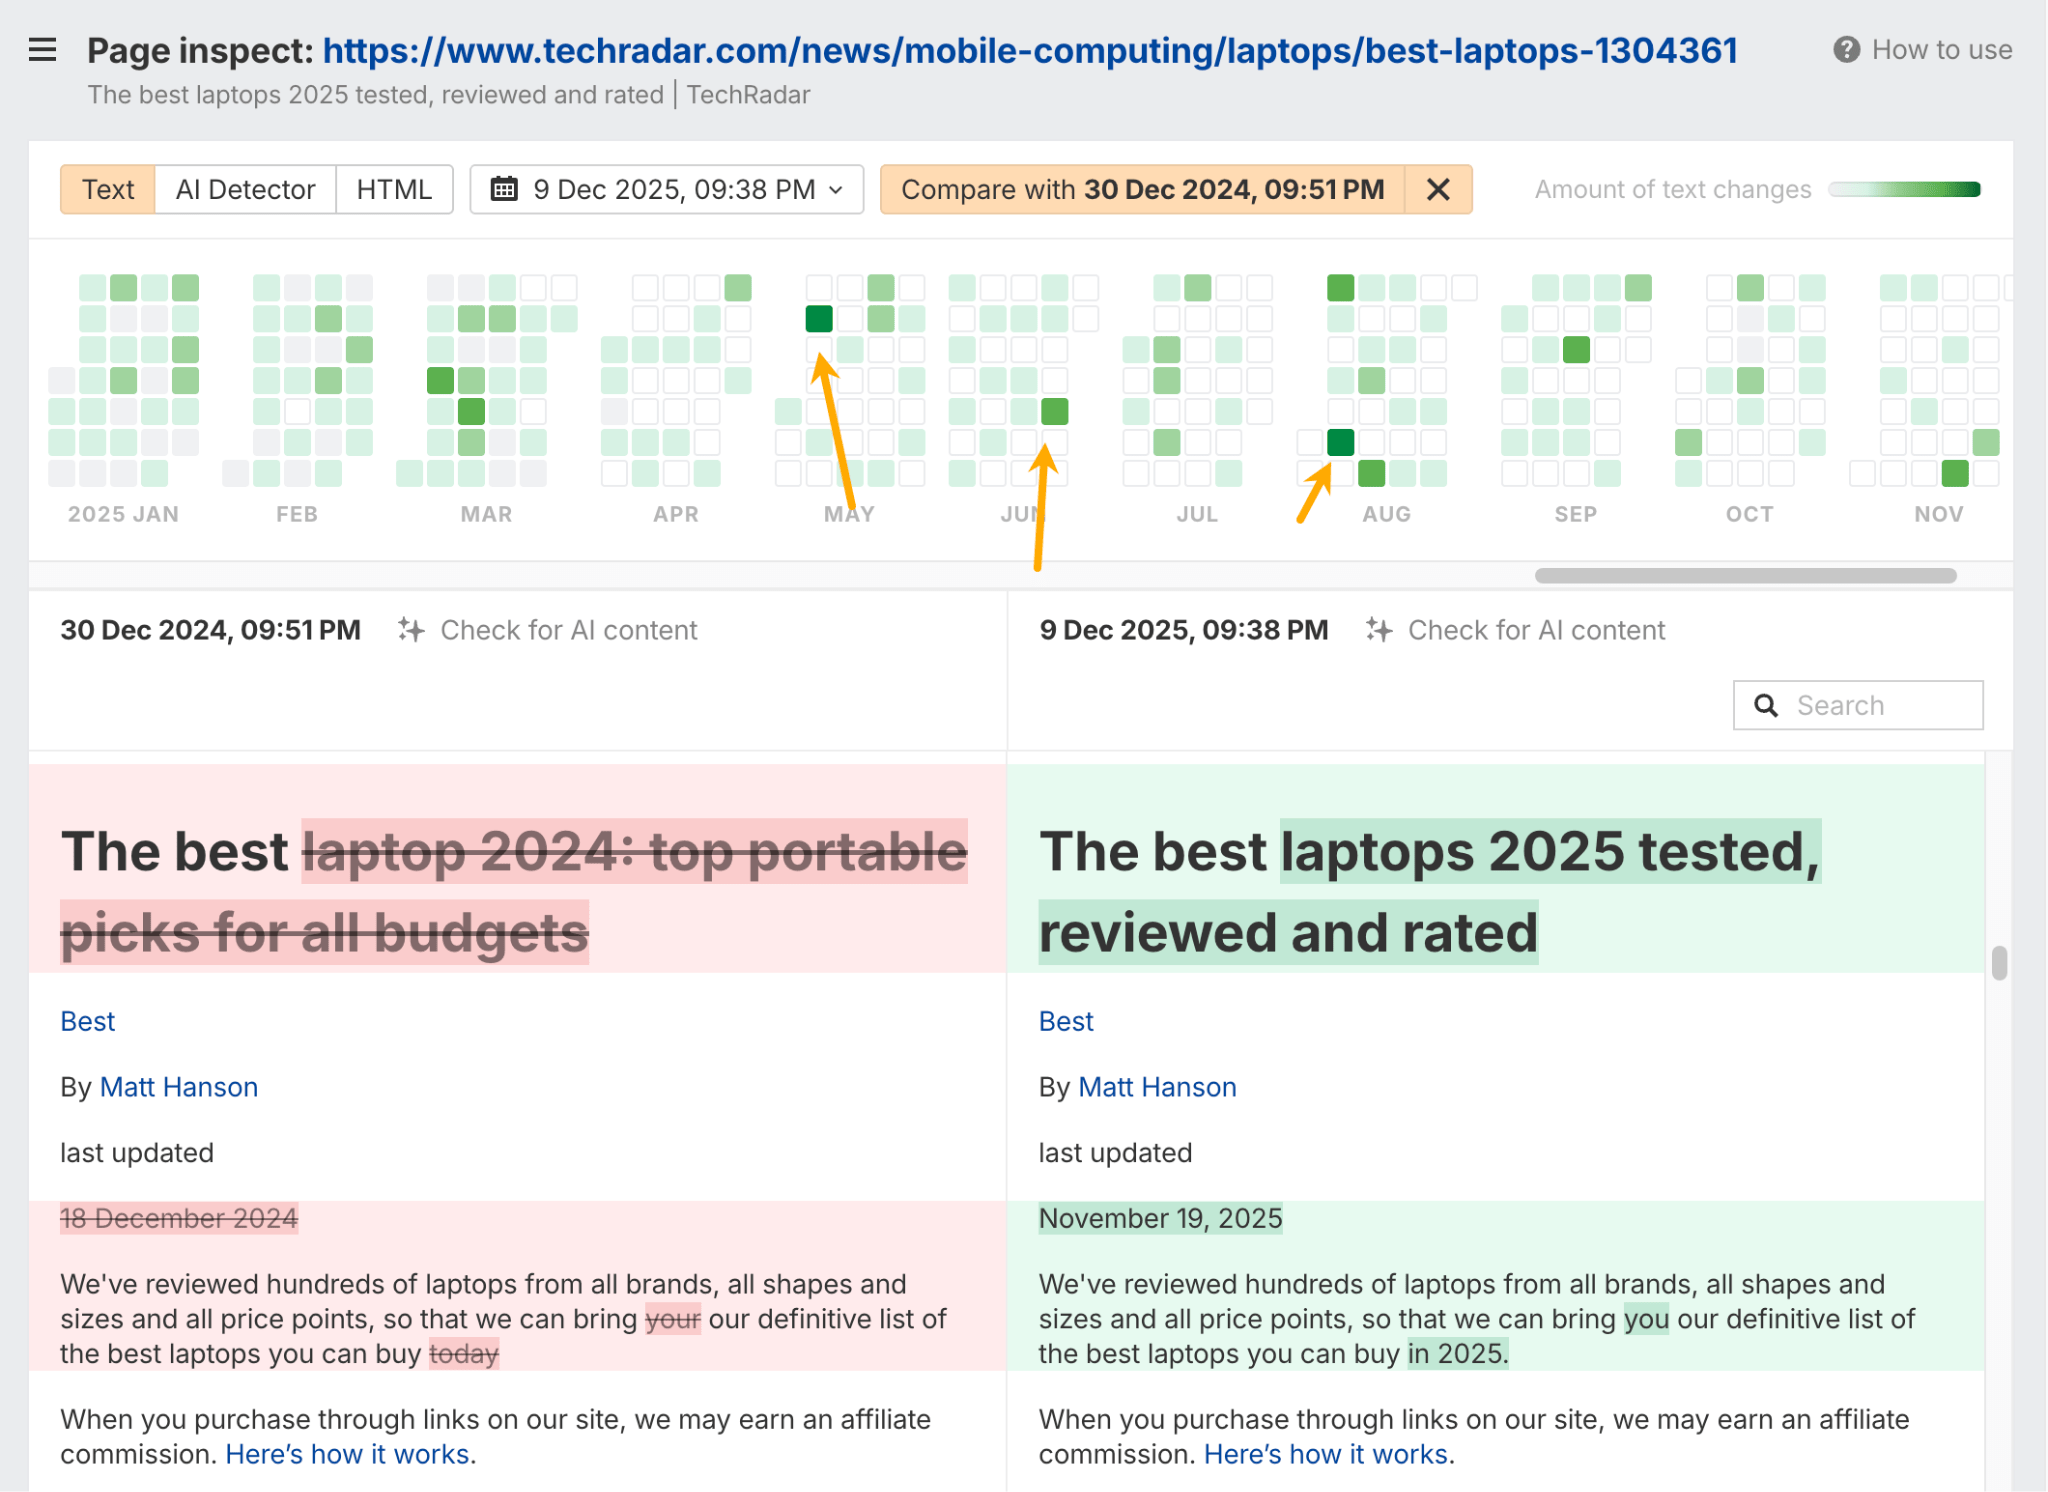
Task: Open the Compare with 30 Dec 2024 selector
Action: pyautogui.click(x=1140, y=189)
